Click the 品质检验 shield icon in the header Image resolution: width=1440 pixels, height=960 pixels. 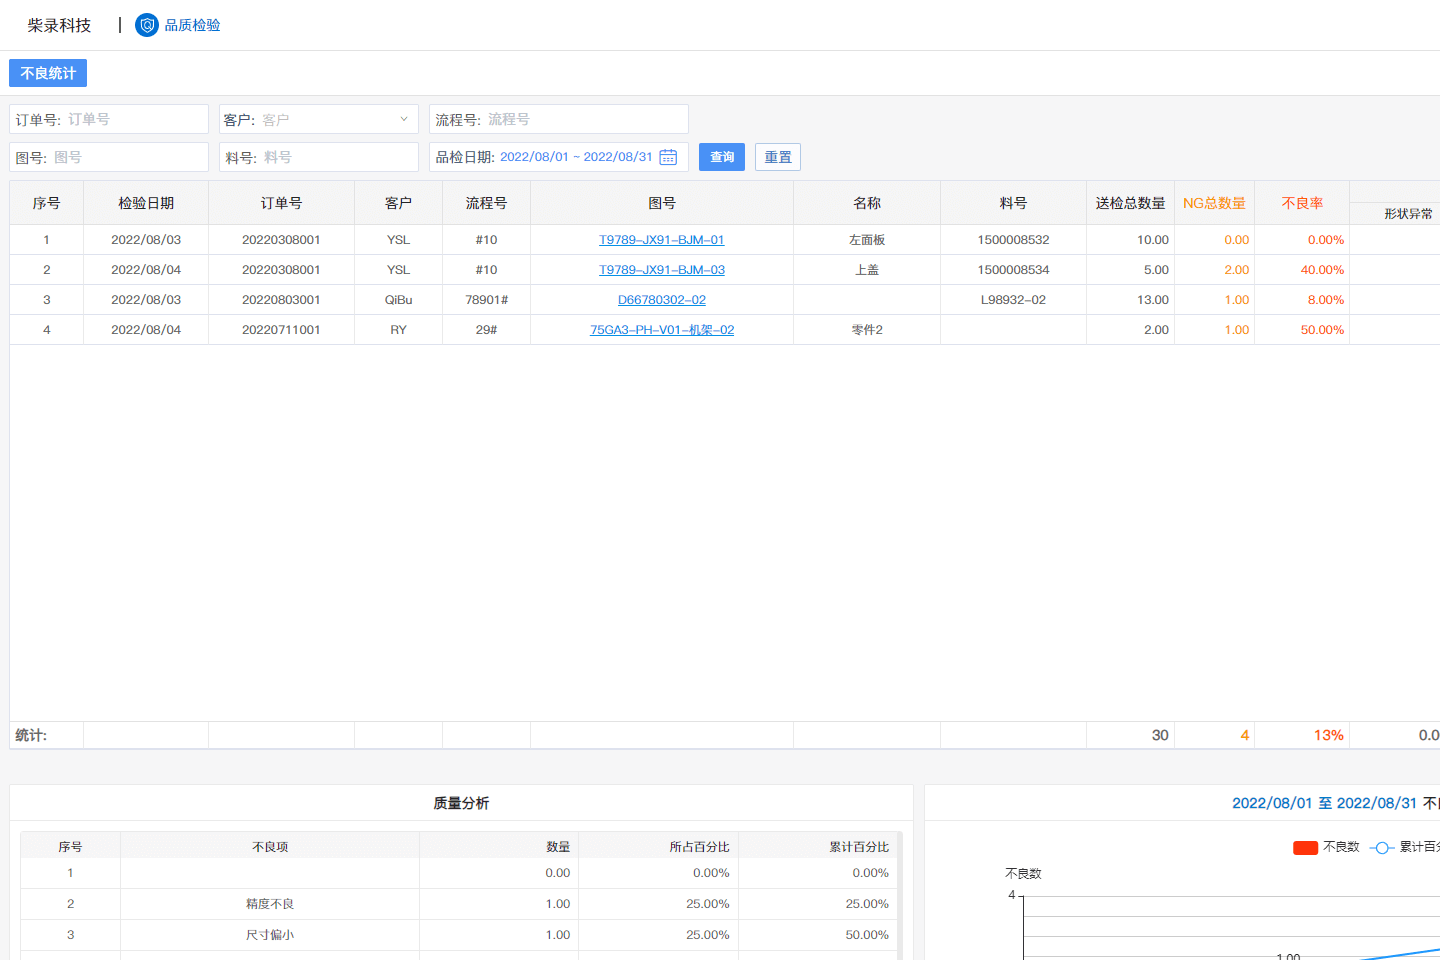146,25
